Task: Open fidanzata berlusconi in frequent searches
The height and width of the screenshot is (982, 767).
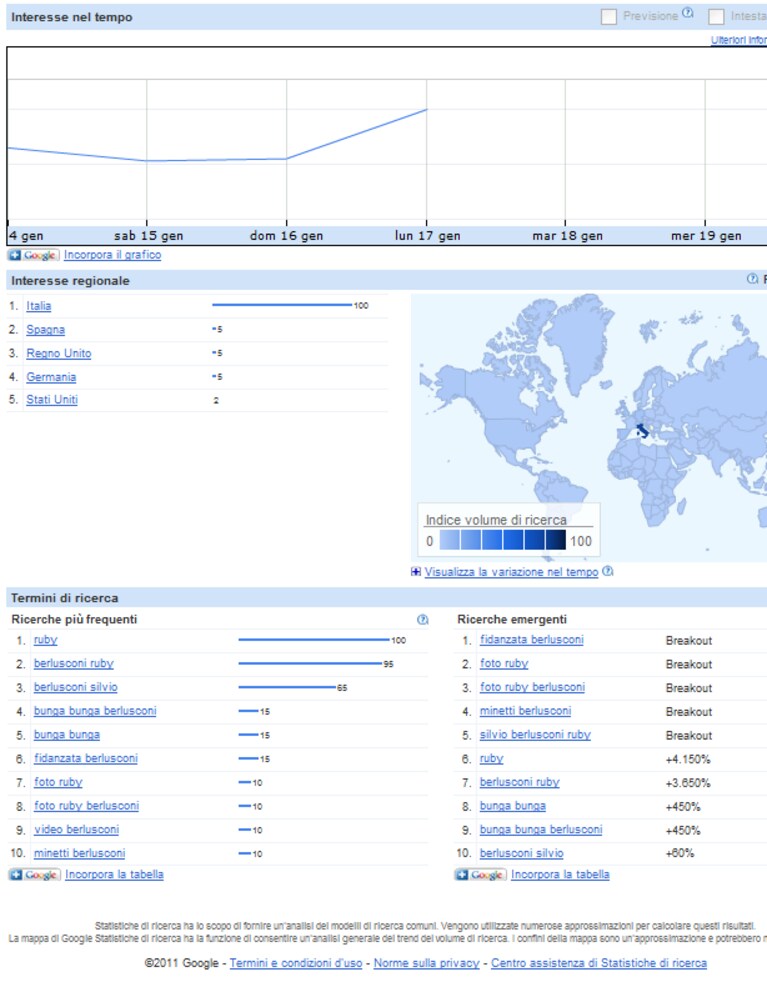Action: pyautogui.click(x=86, y=759)
